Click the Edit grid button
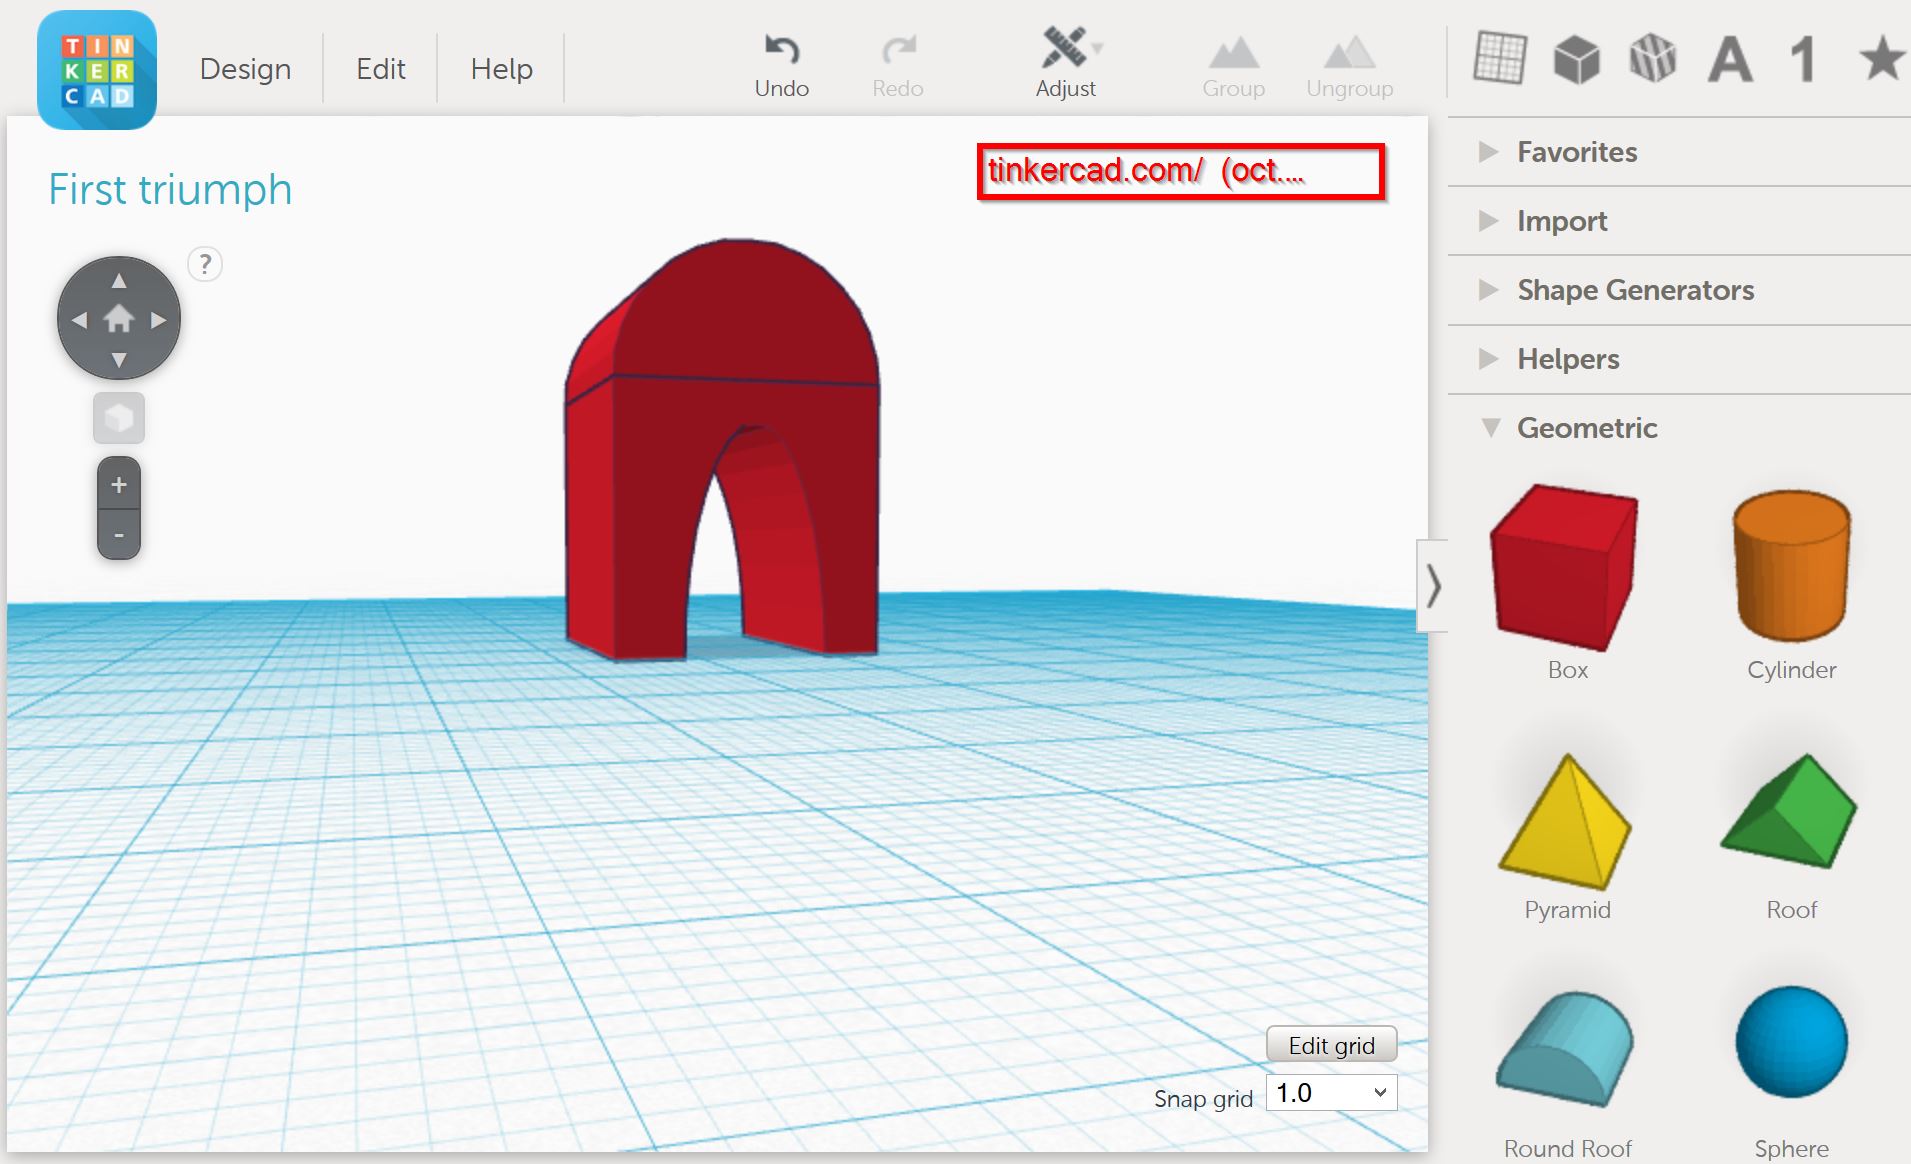Image resolution: width=1911 pixels, height=1164 pixels. [1331, 1045]
